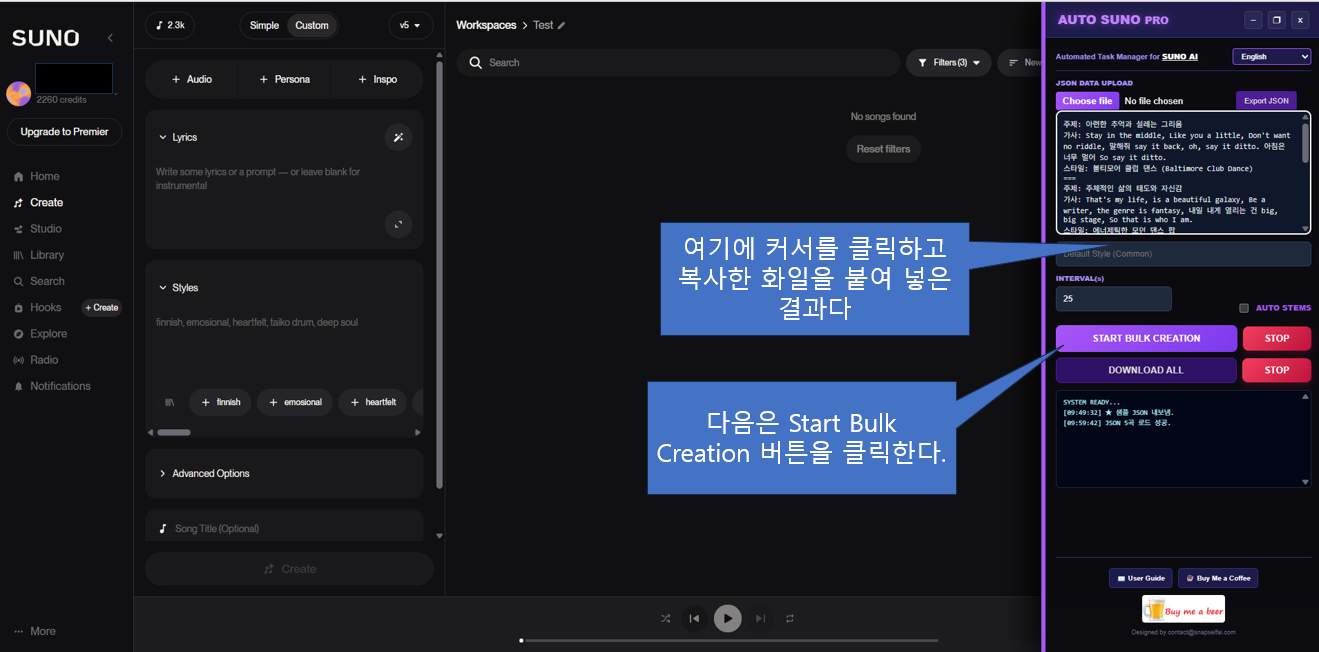Click the JSON data text area

tap(1183, 172)
